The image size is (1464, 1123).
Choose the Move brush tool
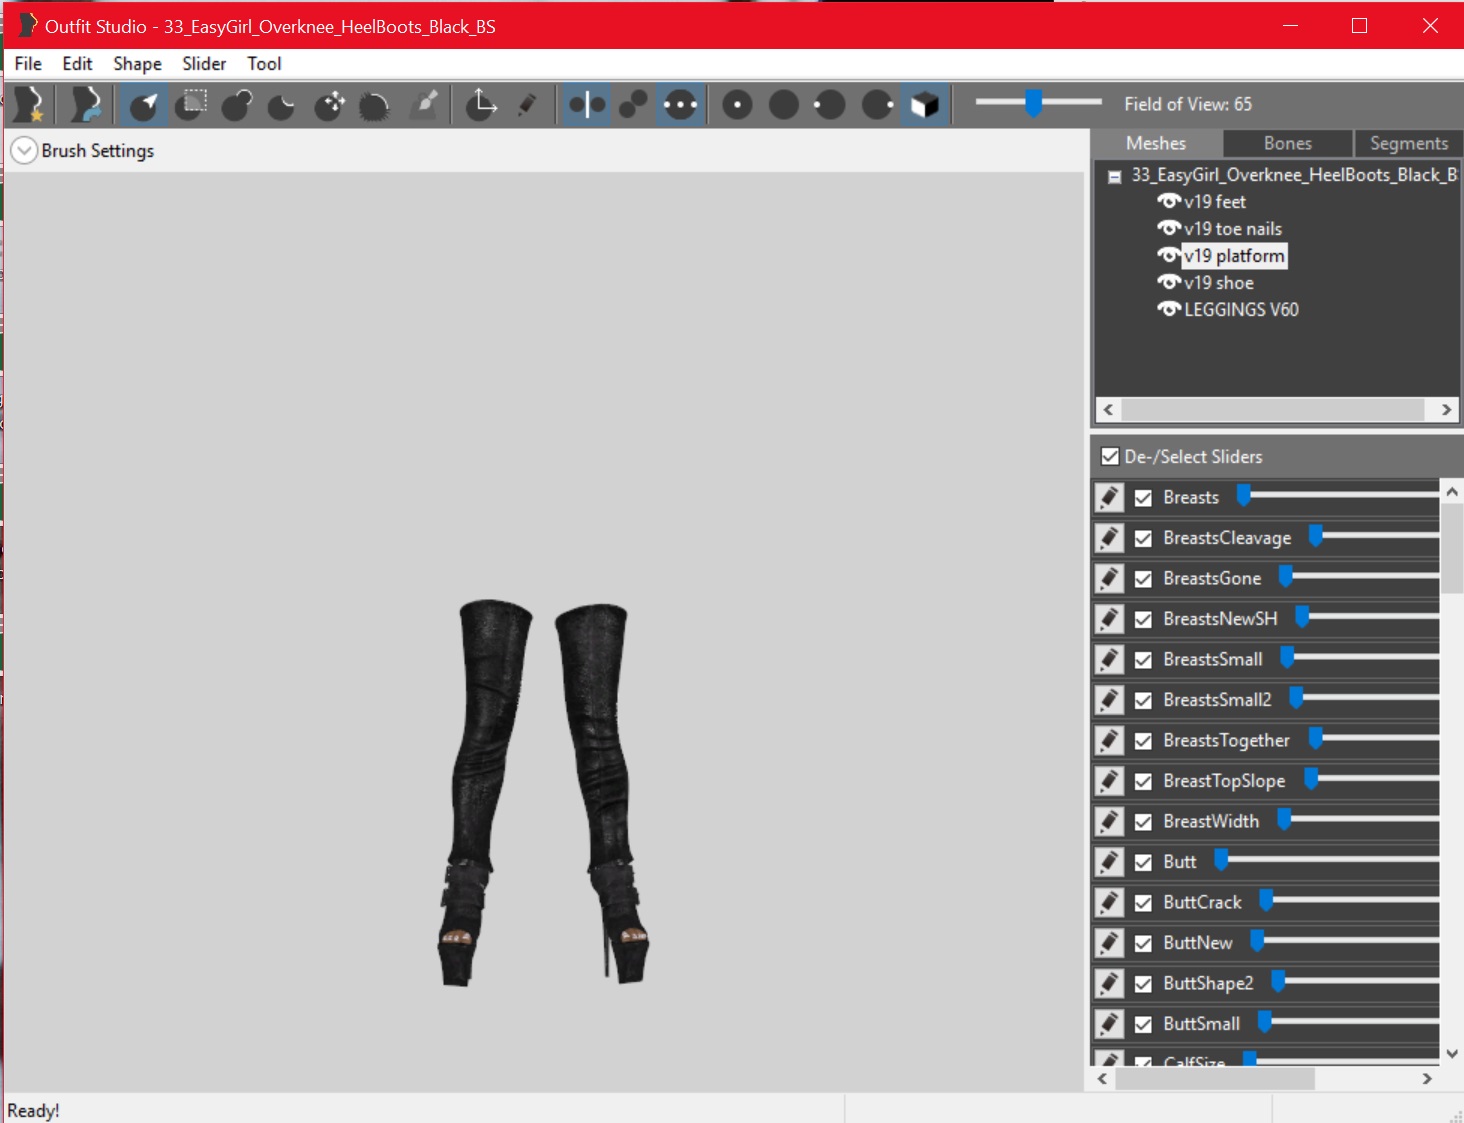pos(329,104)
